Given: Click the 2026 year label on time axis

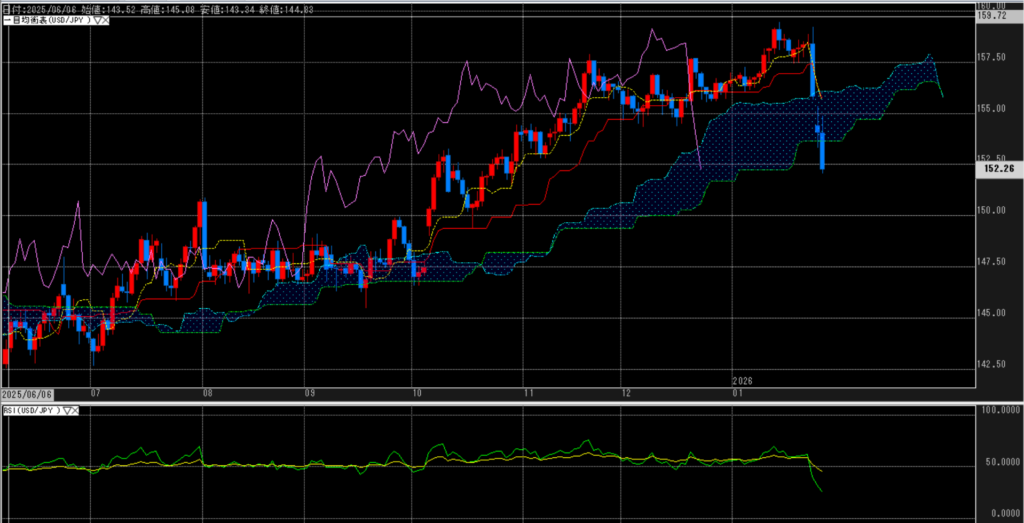Looking at the screenshot, I should click(742, 381).
